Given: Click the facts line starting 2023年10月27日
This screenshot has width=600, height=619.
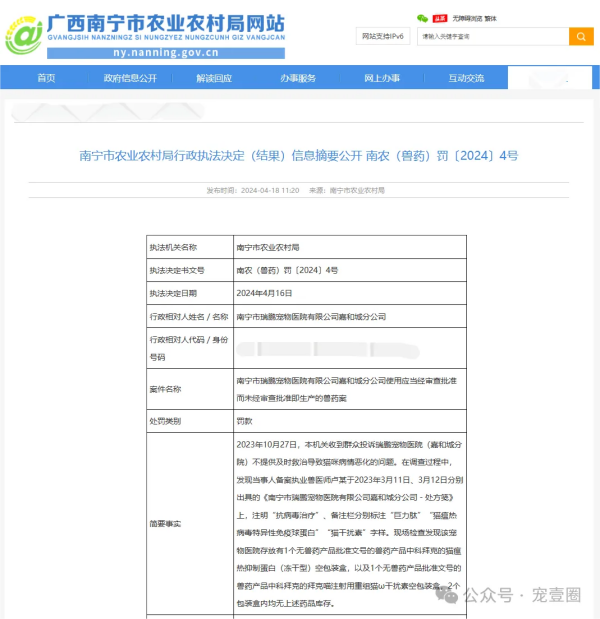Looking at the screenshot, I should tap(349, 445).
